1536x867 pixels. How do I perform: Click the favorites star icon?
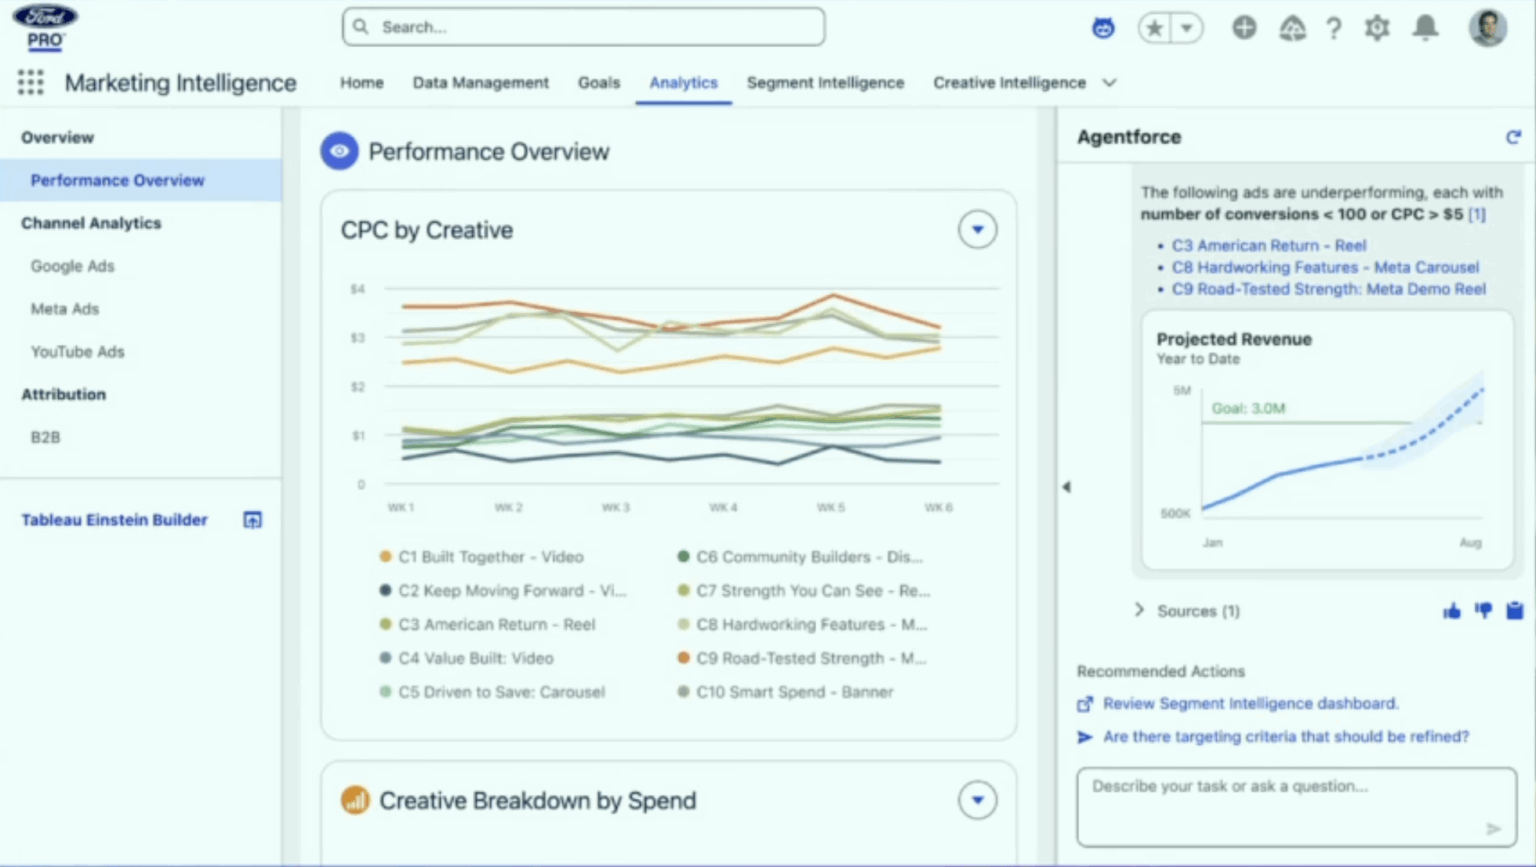pyautogui.click(x=1155, y=28)
